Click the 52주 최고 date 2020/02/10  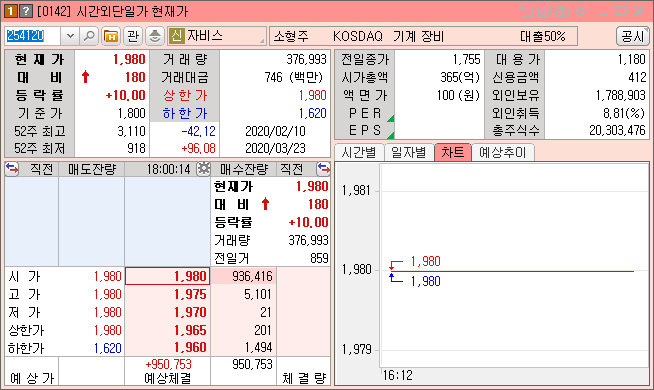[275, 131]
